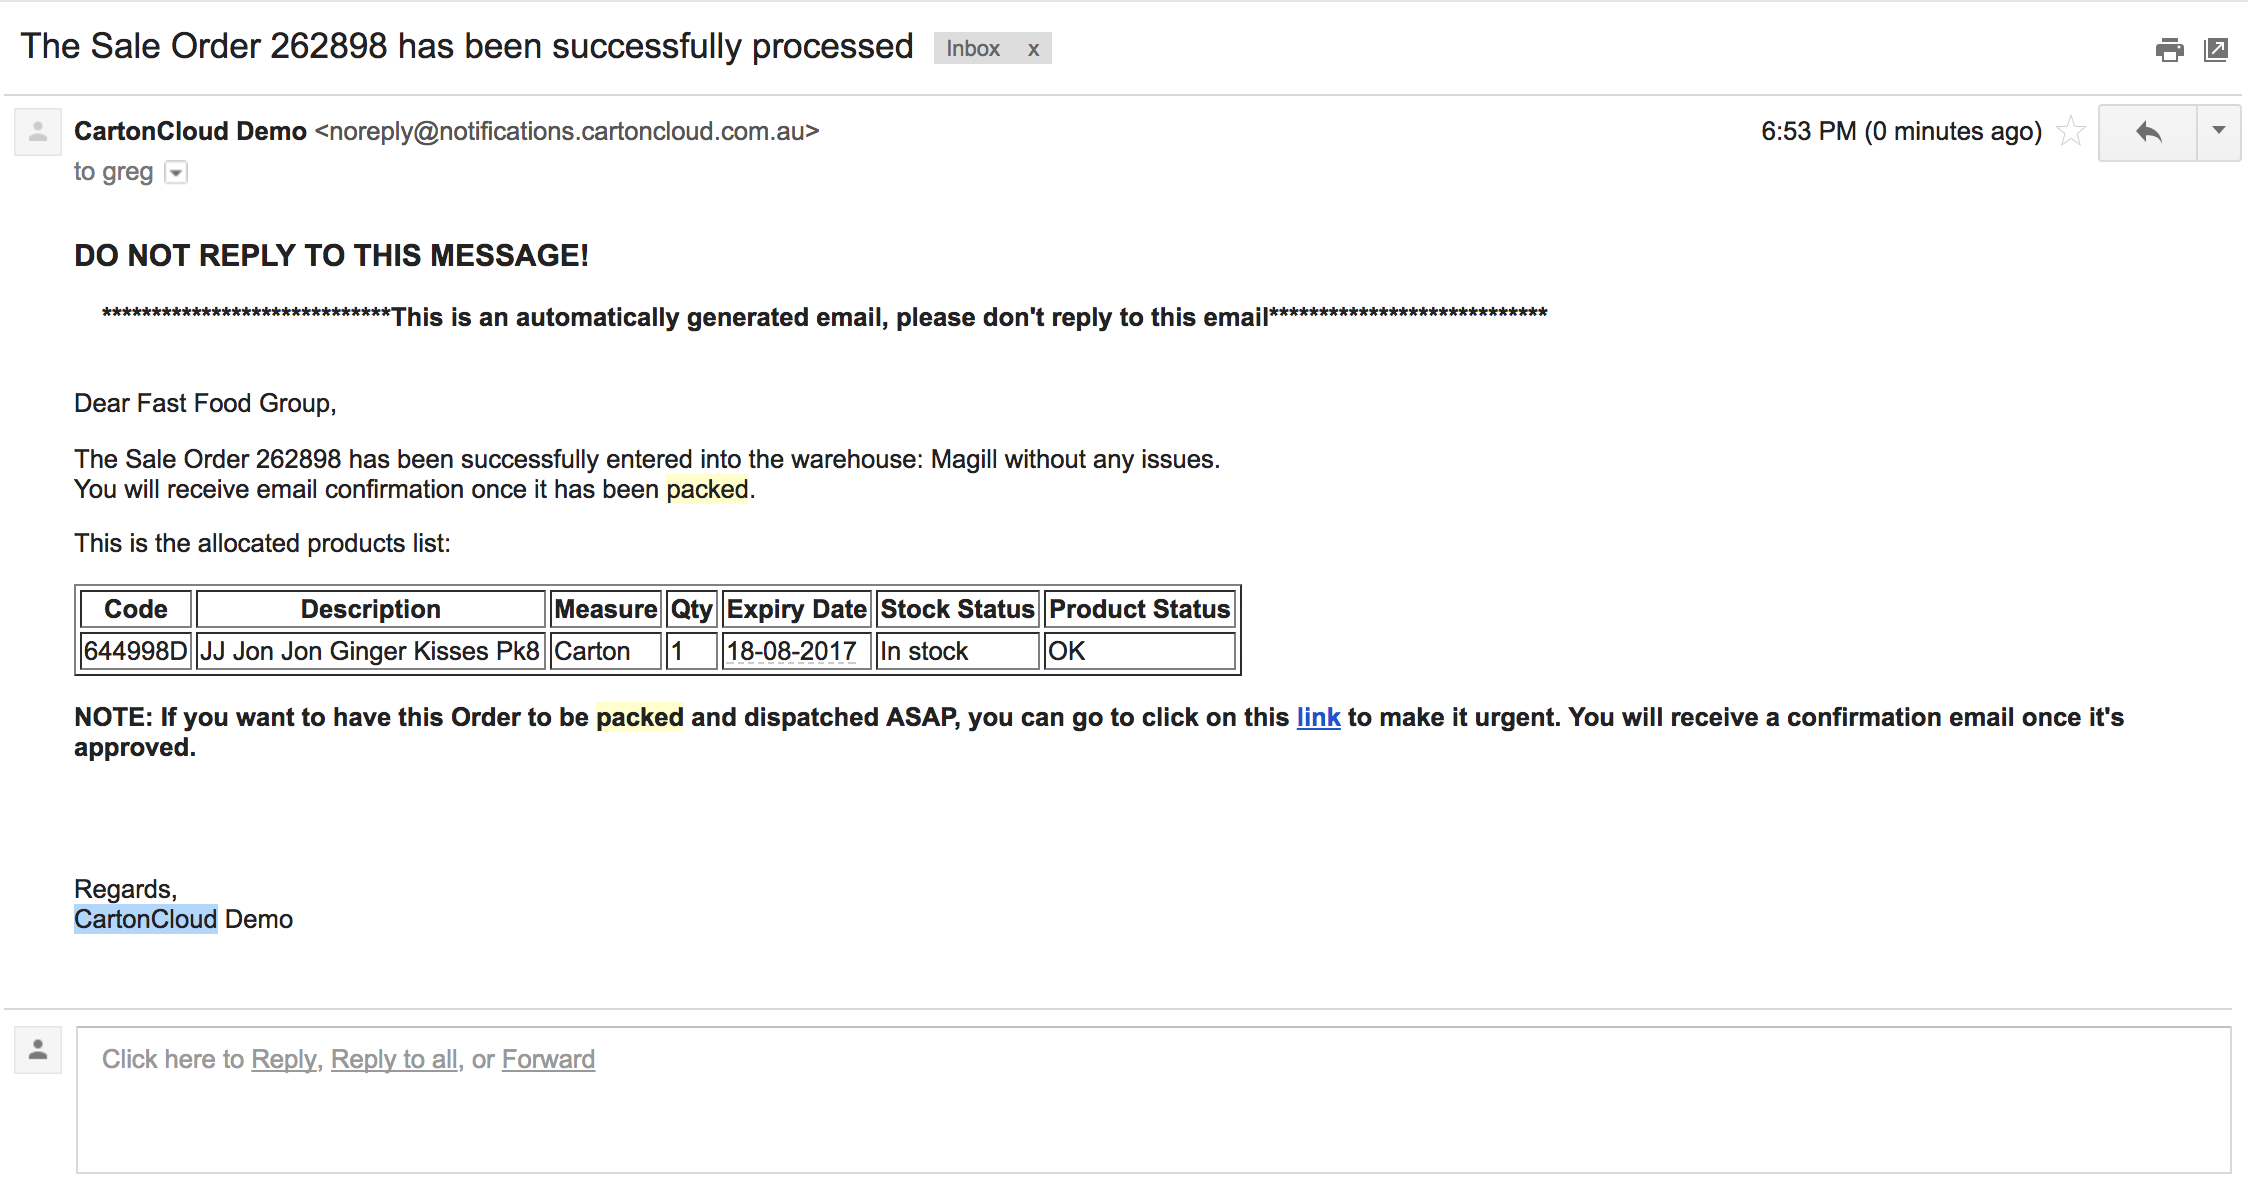Remove the Inbox label with x

click(1034, 49)
